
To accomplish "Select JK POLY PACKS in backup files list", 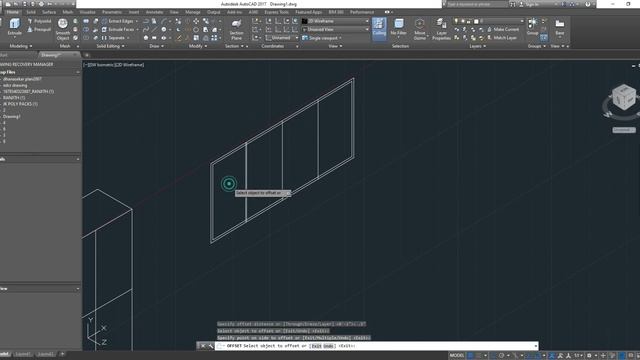I will pos(20,104).
